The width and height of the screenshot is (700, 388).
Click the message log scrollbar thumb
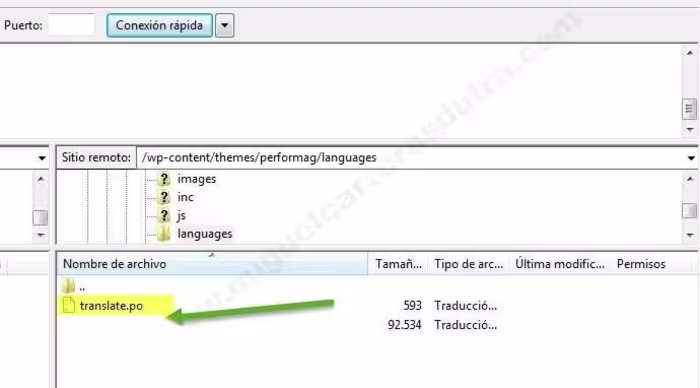pos(690,109)
